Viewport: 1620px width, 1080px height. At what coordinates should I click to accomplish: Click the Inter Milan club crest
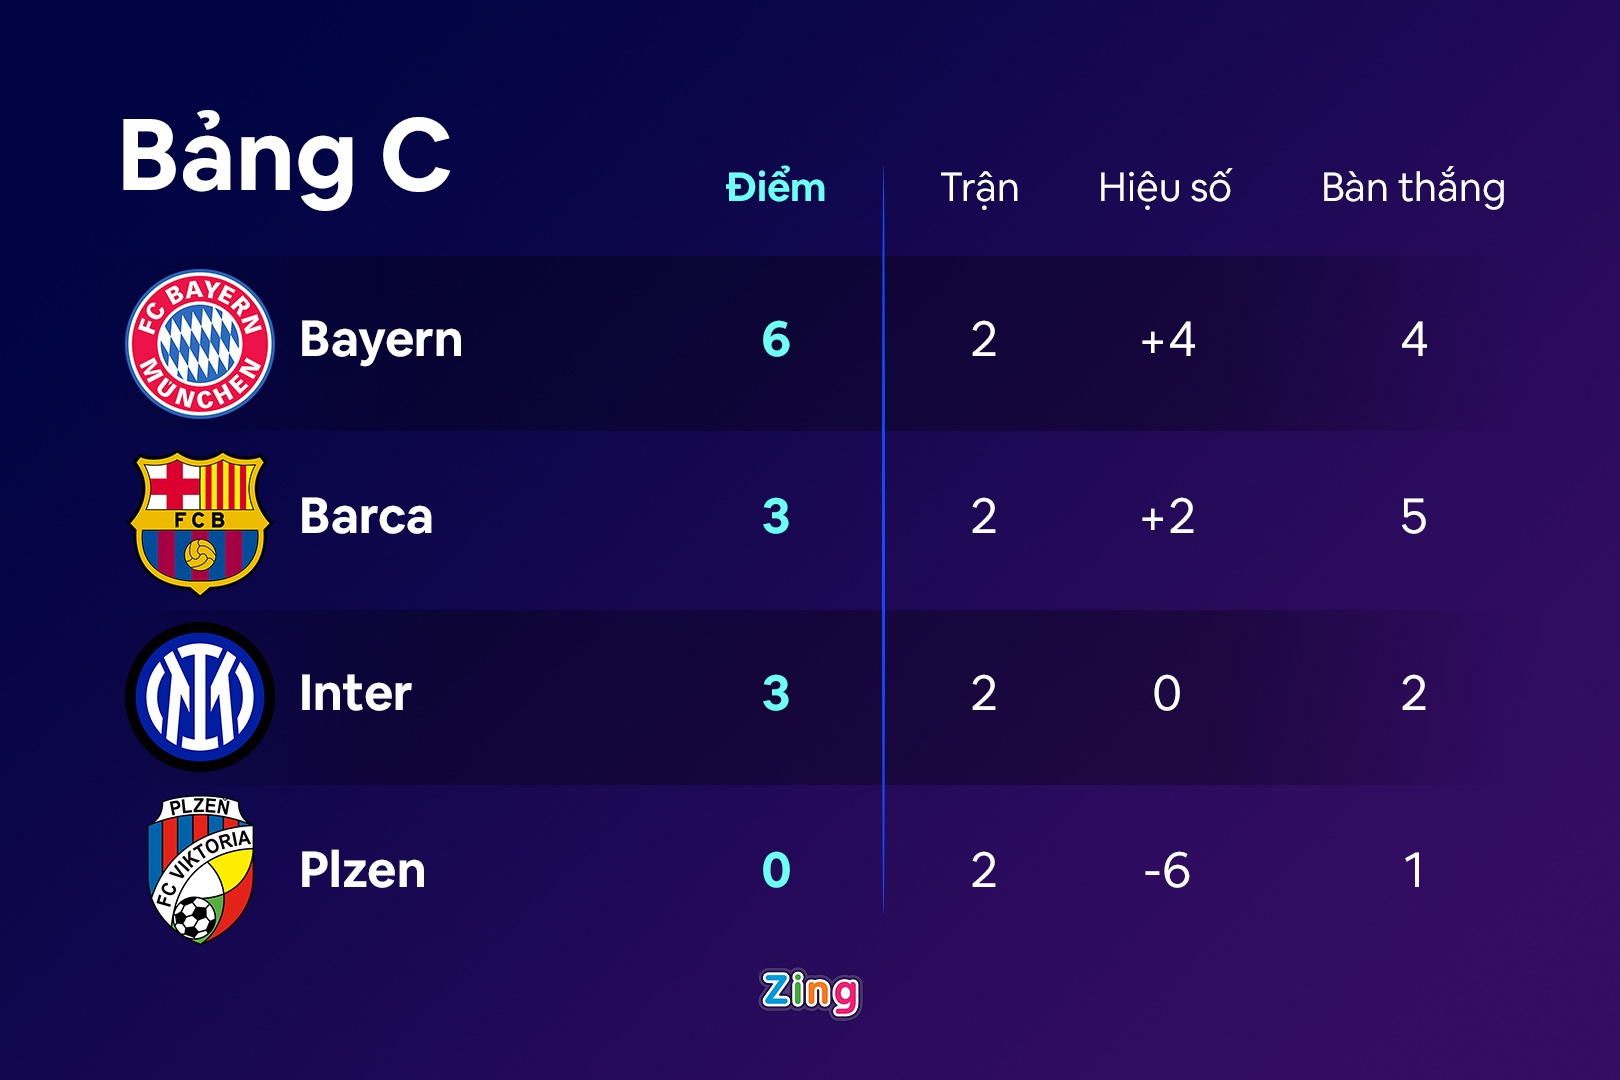coord(200,696)
